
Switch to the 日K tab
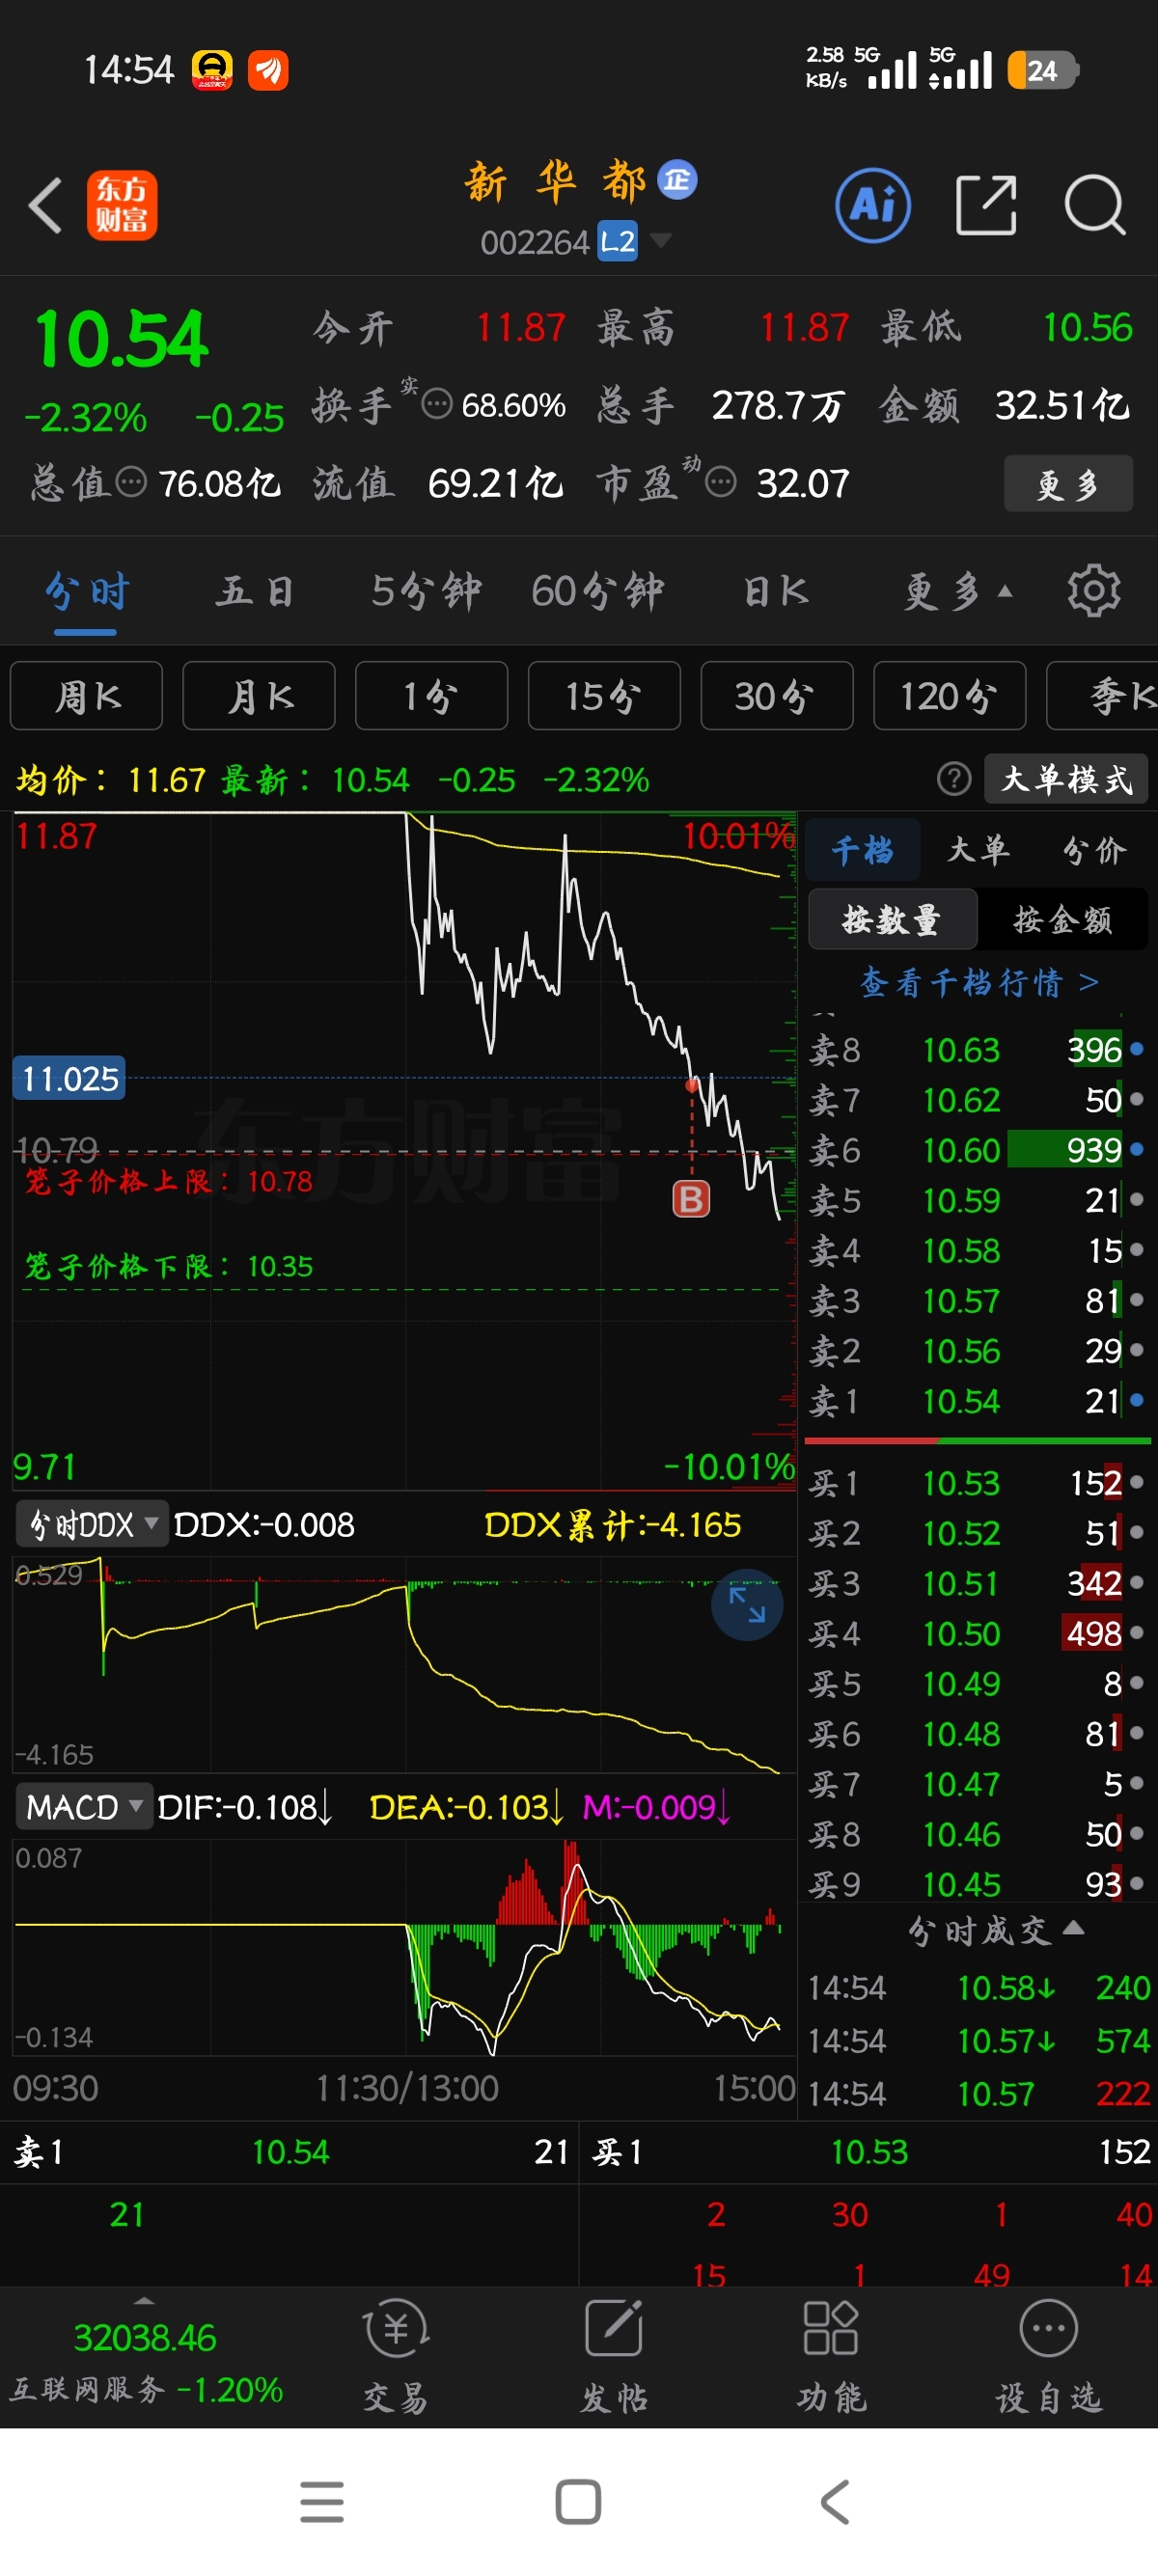click(776, 591)
